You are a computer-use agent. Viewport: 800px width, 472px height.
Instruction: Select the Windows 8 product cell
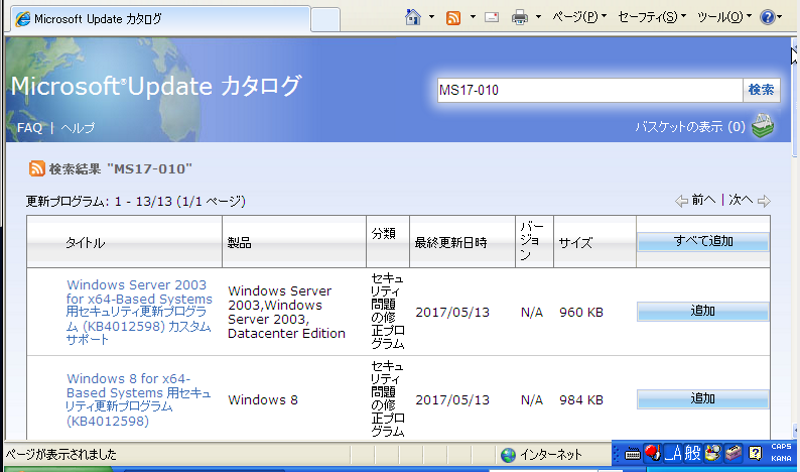click(x=263, y=400)
